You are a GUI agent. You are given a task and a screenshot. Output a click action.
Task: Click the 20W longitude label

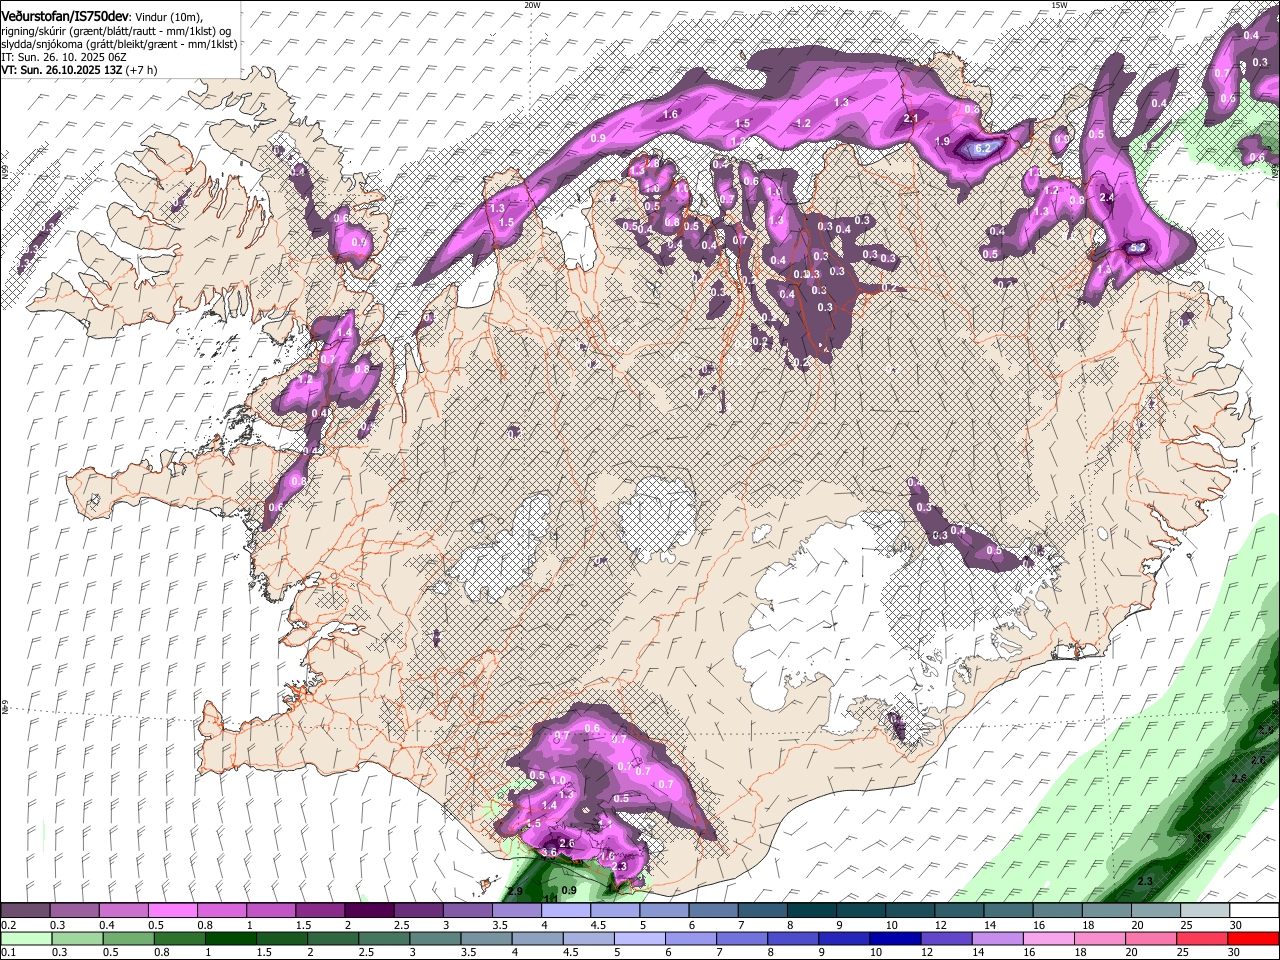coord(532,5)
